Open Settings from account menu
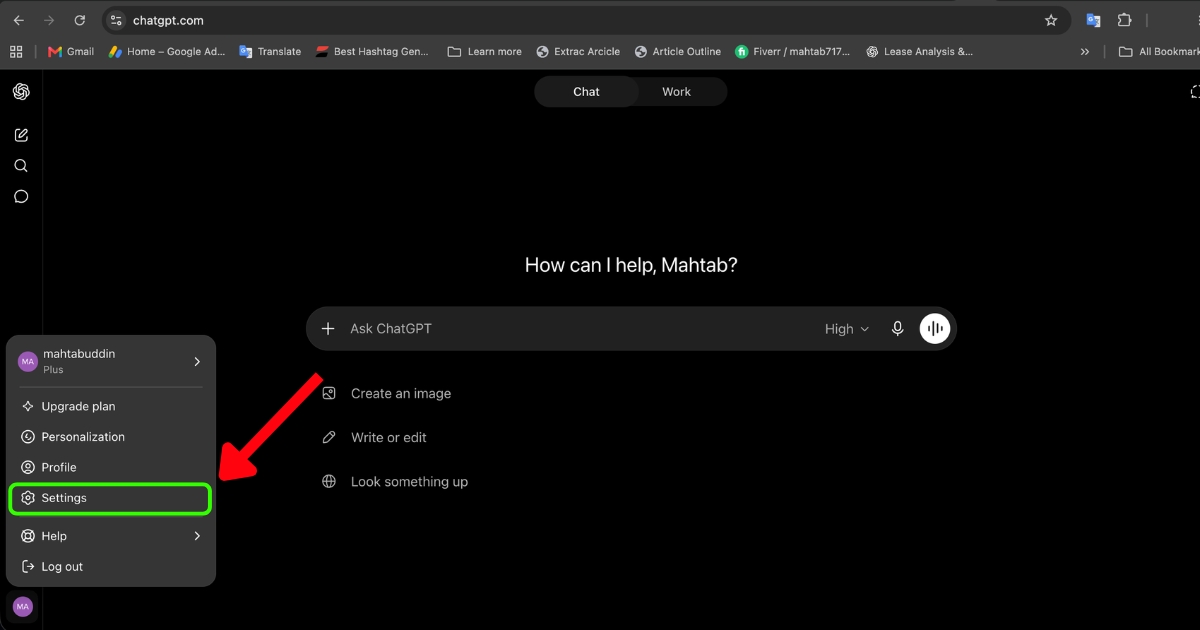This screenshot has height=630, width=1200. tap(111, 498)
